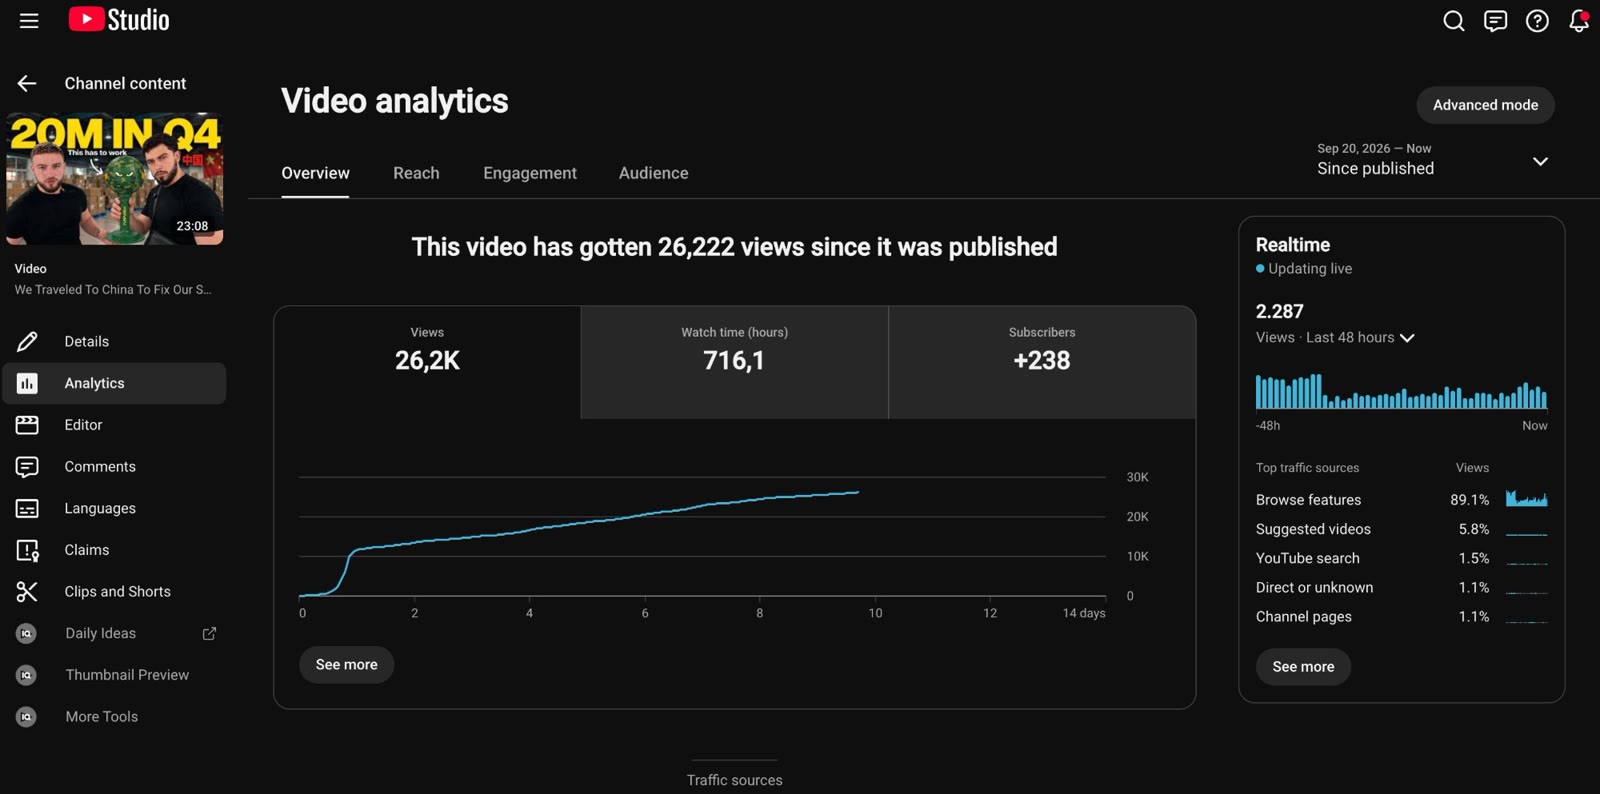Click the Languages subtitles icon

27,509
